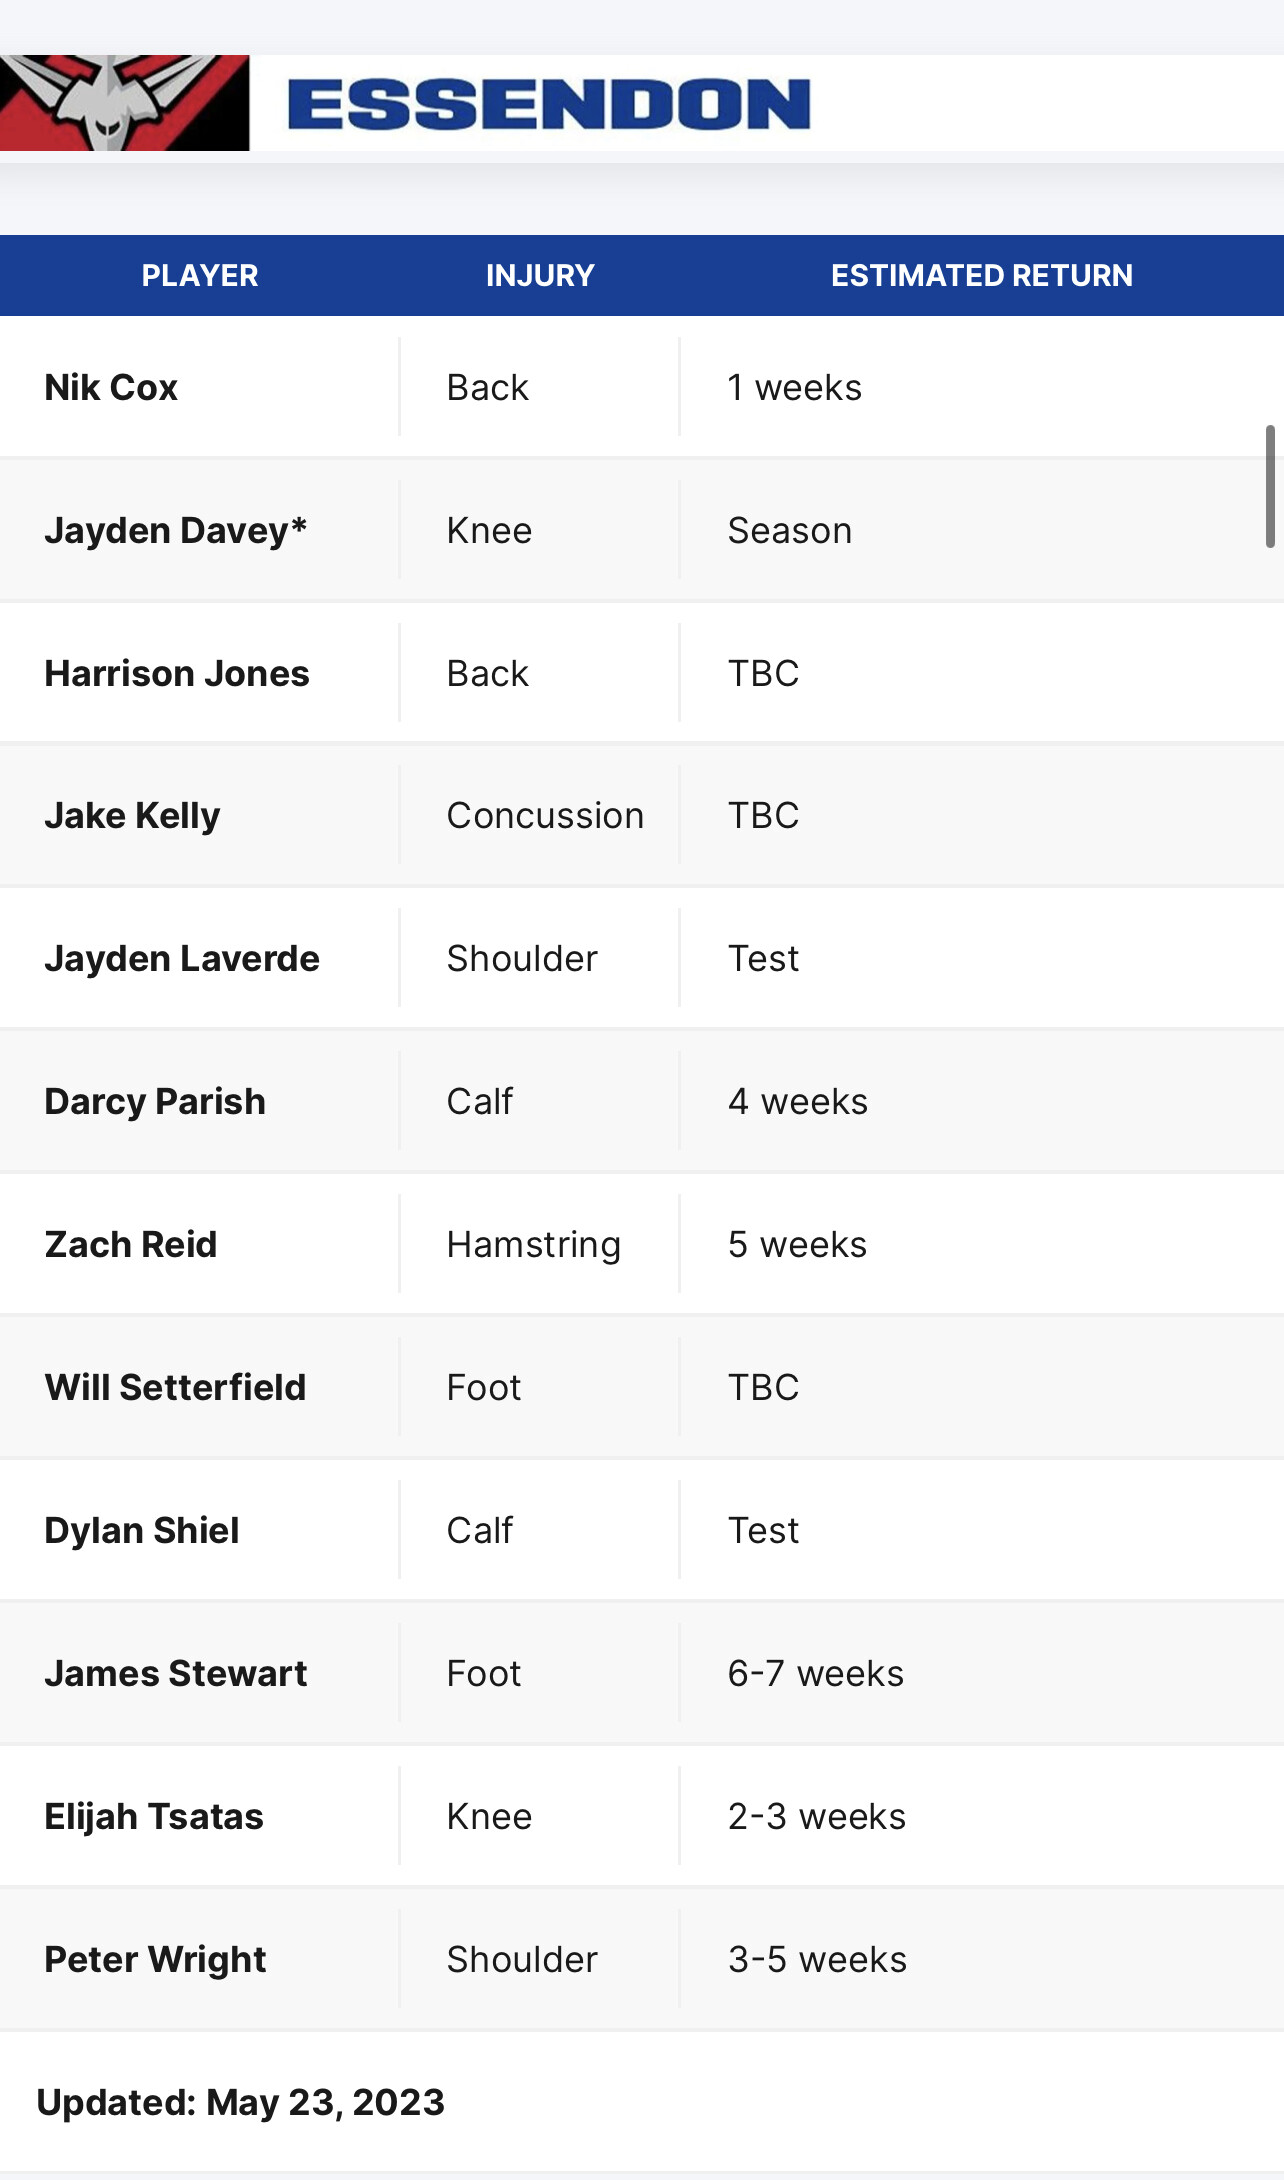The width and height of the screenshot is (1284, 2180).
Task: Tap Jayden Davey* player name
Action: pos(176,530)
